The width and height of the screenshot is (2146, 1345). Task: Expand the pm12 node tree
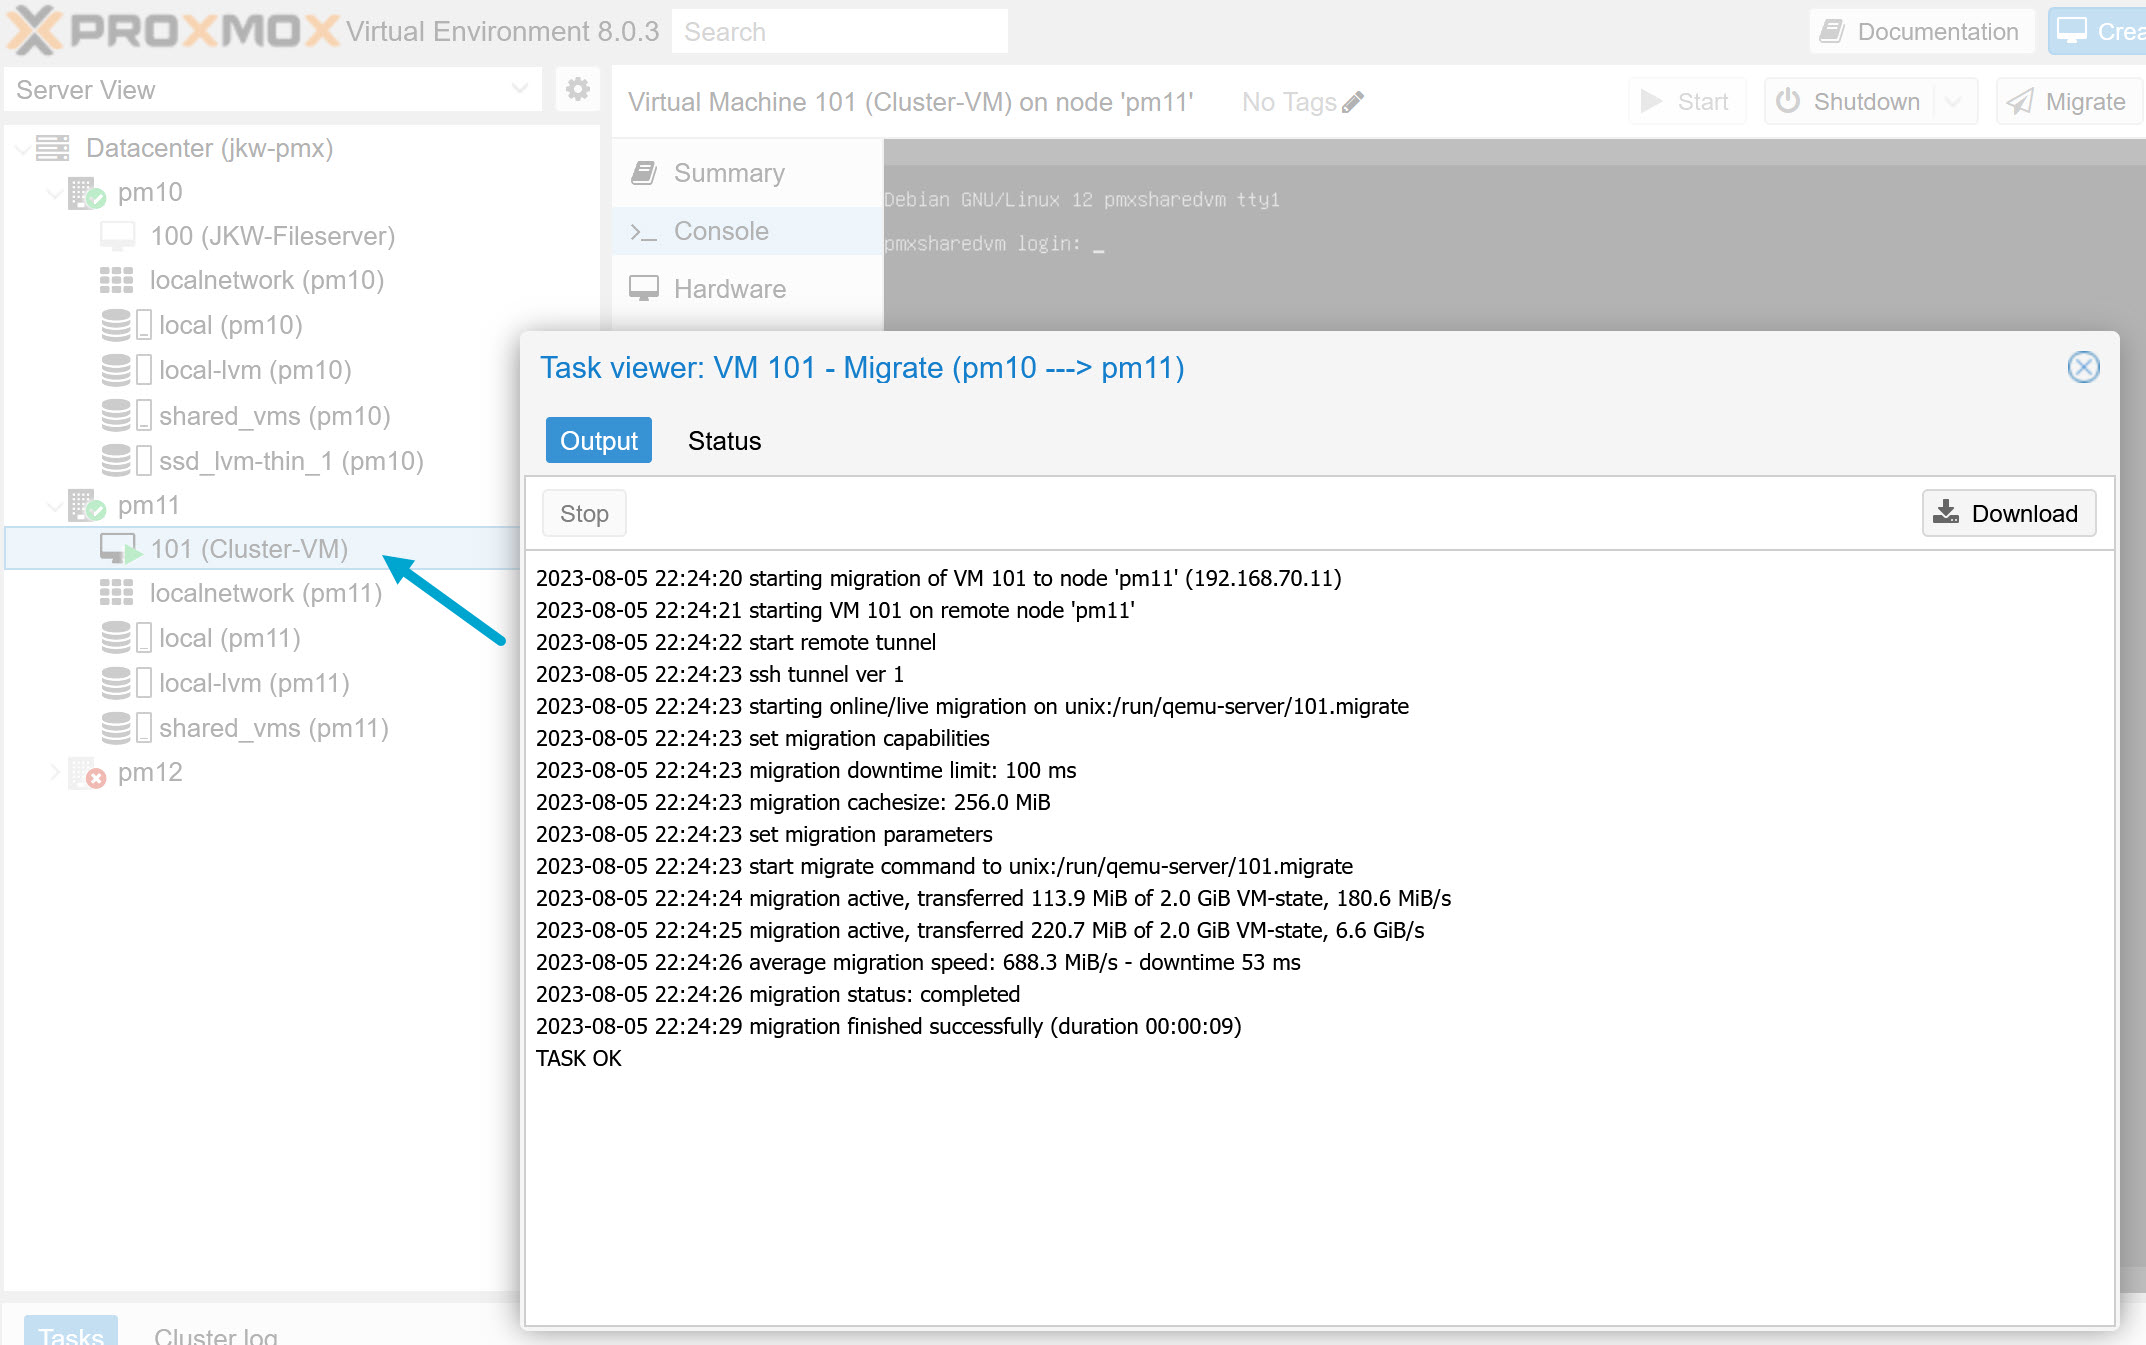[55, 772]
